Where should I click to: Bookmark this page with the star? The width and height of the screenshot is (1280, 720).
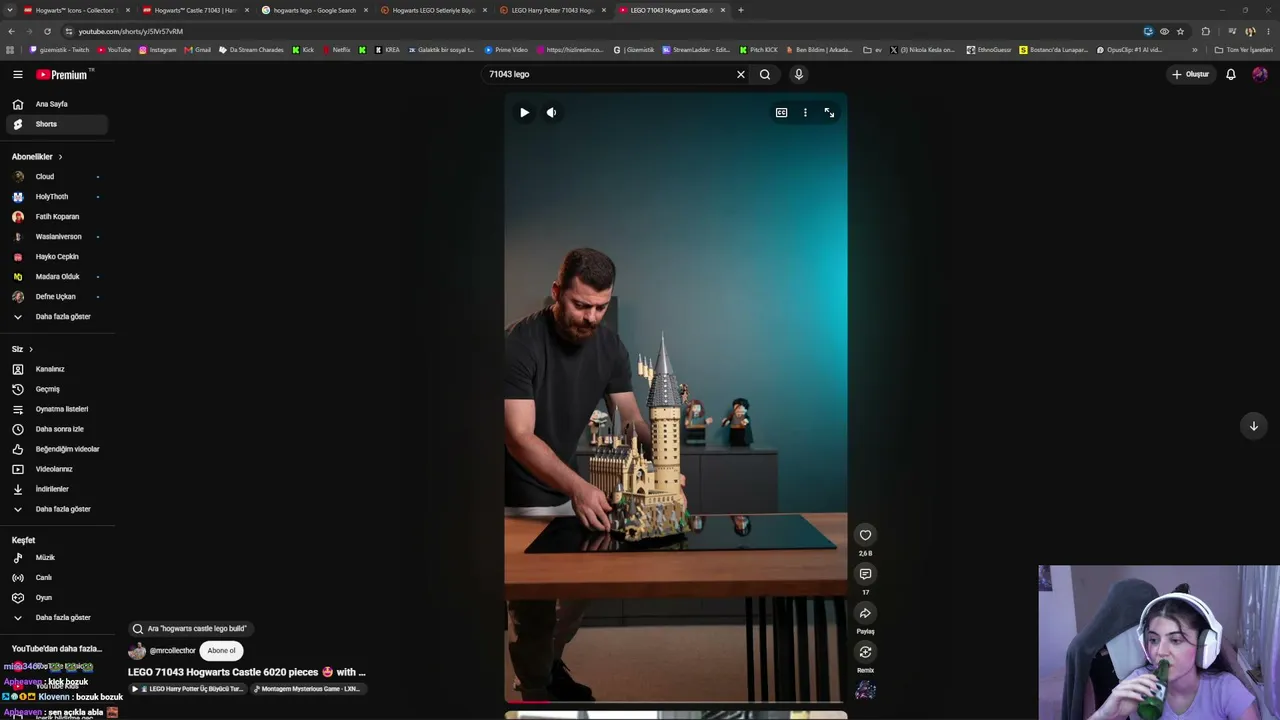coord(1180,31)
